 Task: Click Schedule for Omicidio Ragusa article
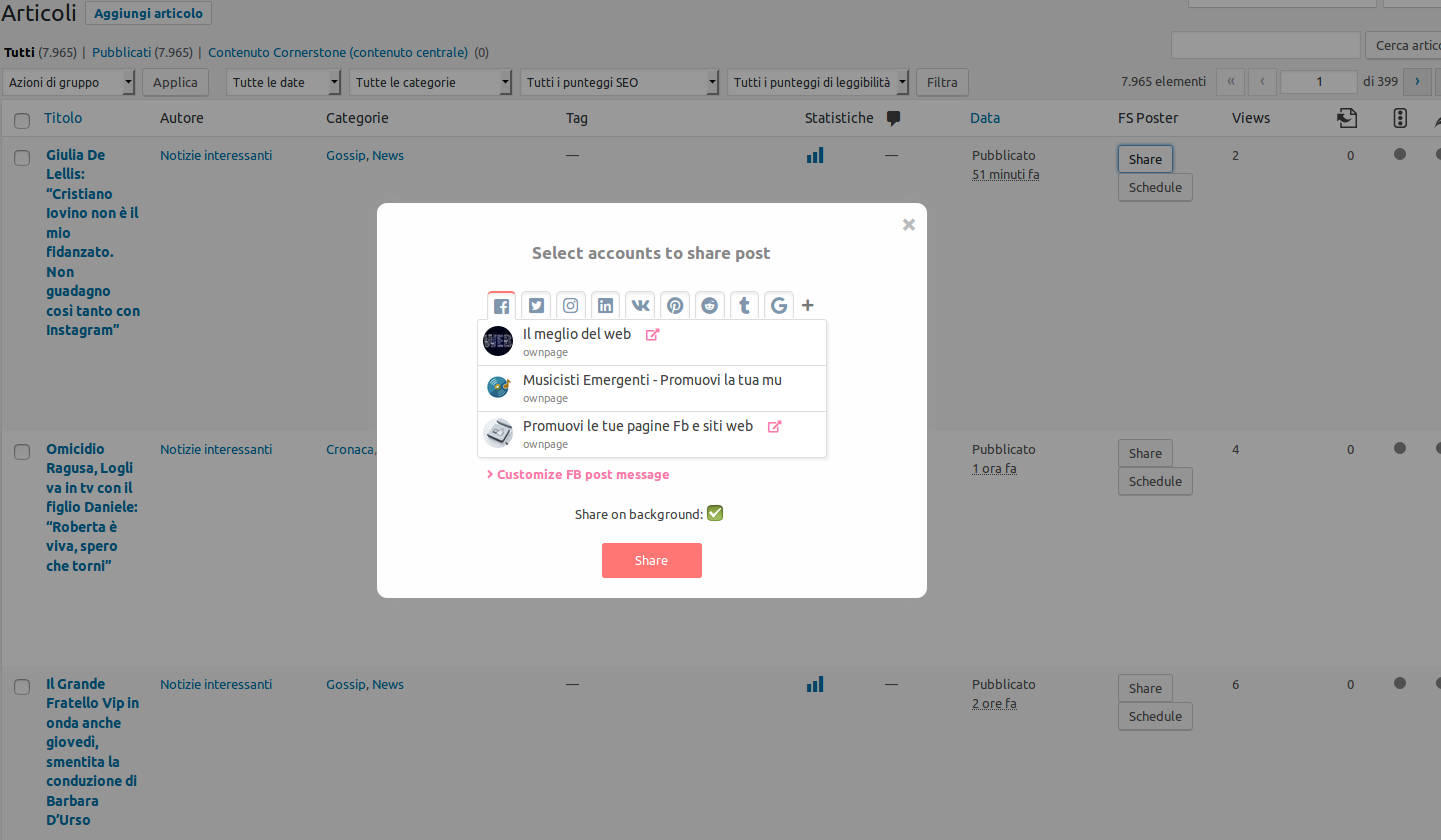[x=1155, y=481]
